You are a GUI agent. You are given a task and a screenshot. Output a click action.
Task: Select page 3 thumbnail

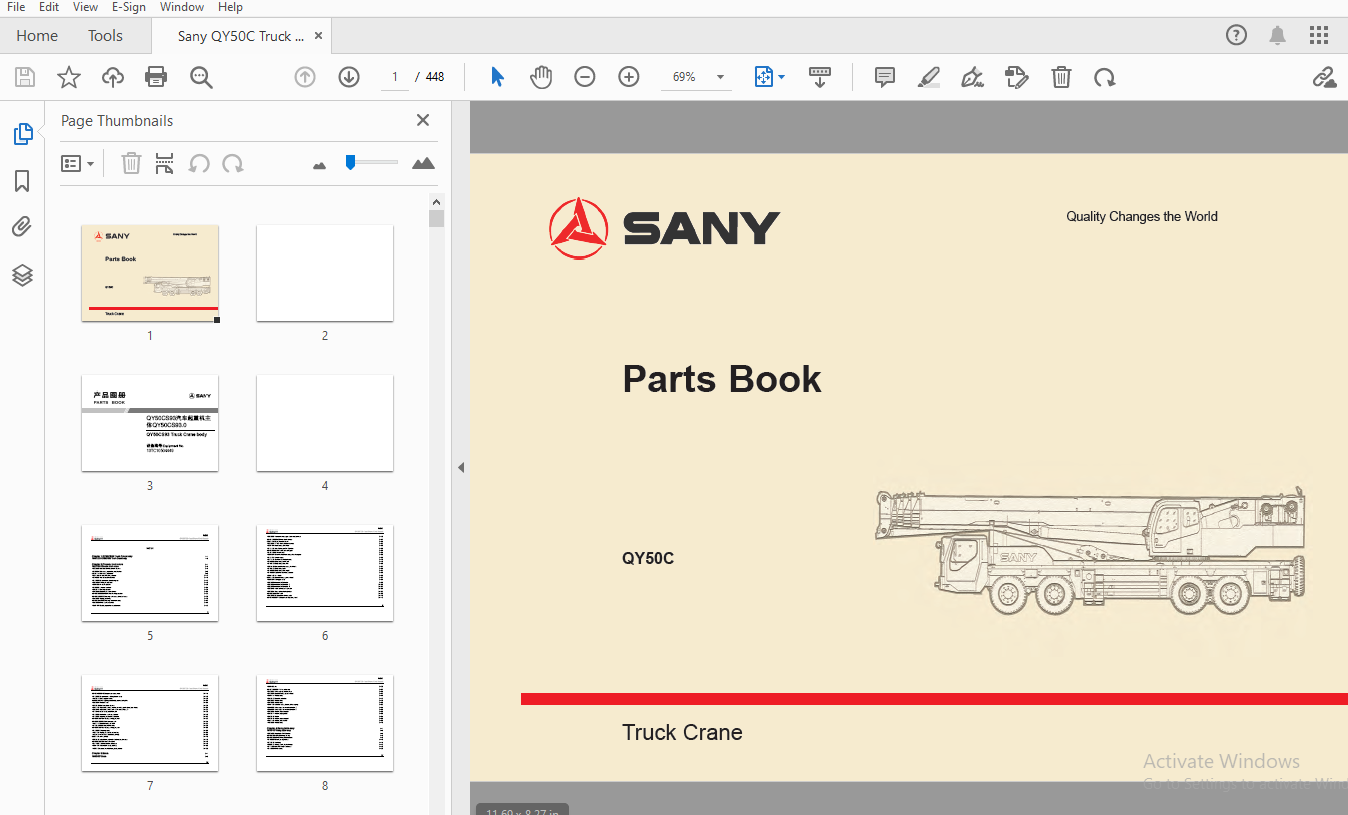pos(150,423)
